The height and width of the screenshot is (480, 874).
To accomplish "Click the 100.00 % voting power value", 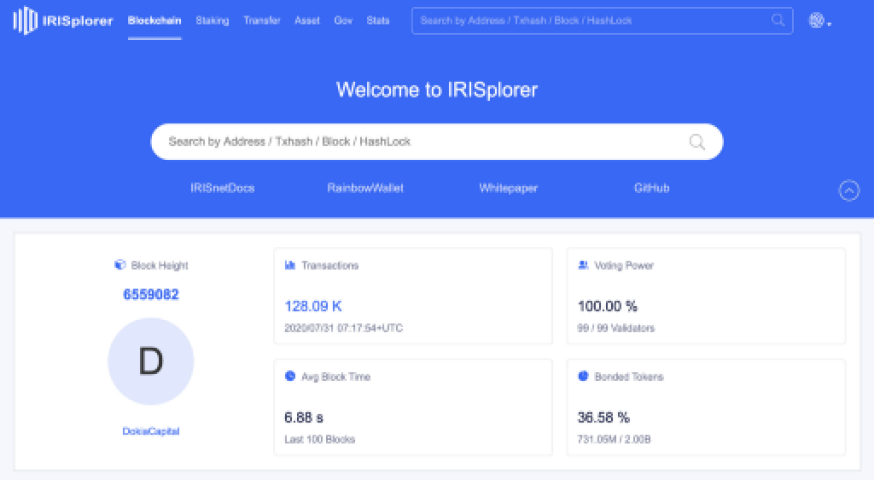I will click(608, 306).
